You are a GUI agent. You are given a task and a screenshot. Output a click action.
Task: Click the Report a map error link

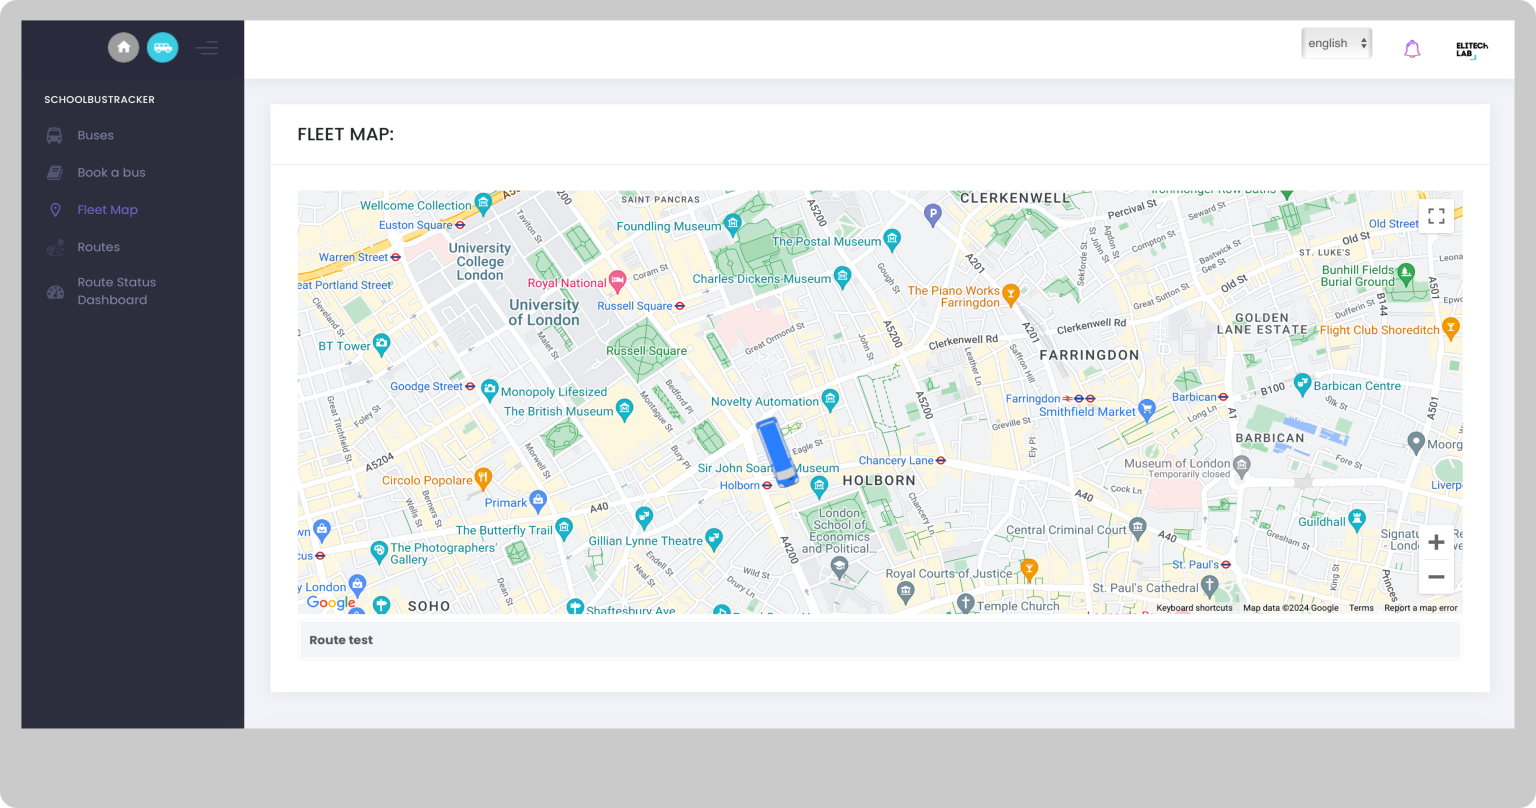pos(1419,607)
